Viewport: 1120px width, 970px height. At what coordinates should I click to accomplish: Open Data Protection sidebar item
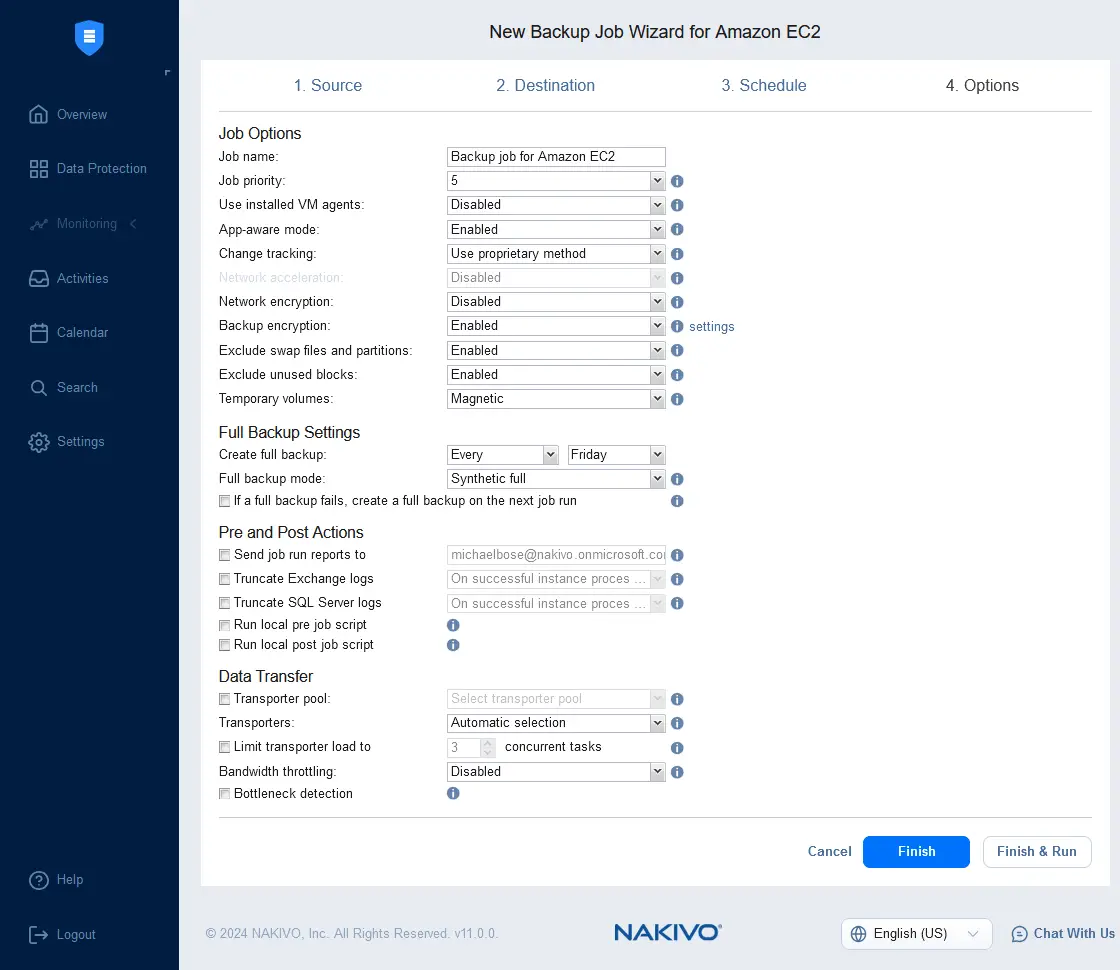(x=89, y=169)
